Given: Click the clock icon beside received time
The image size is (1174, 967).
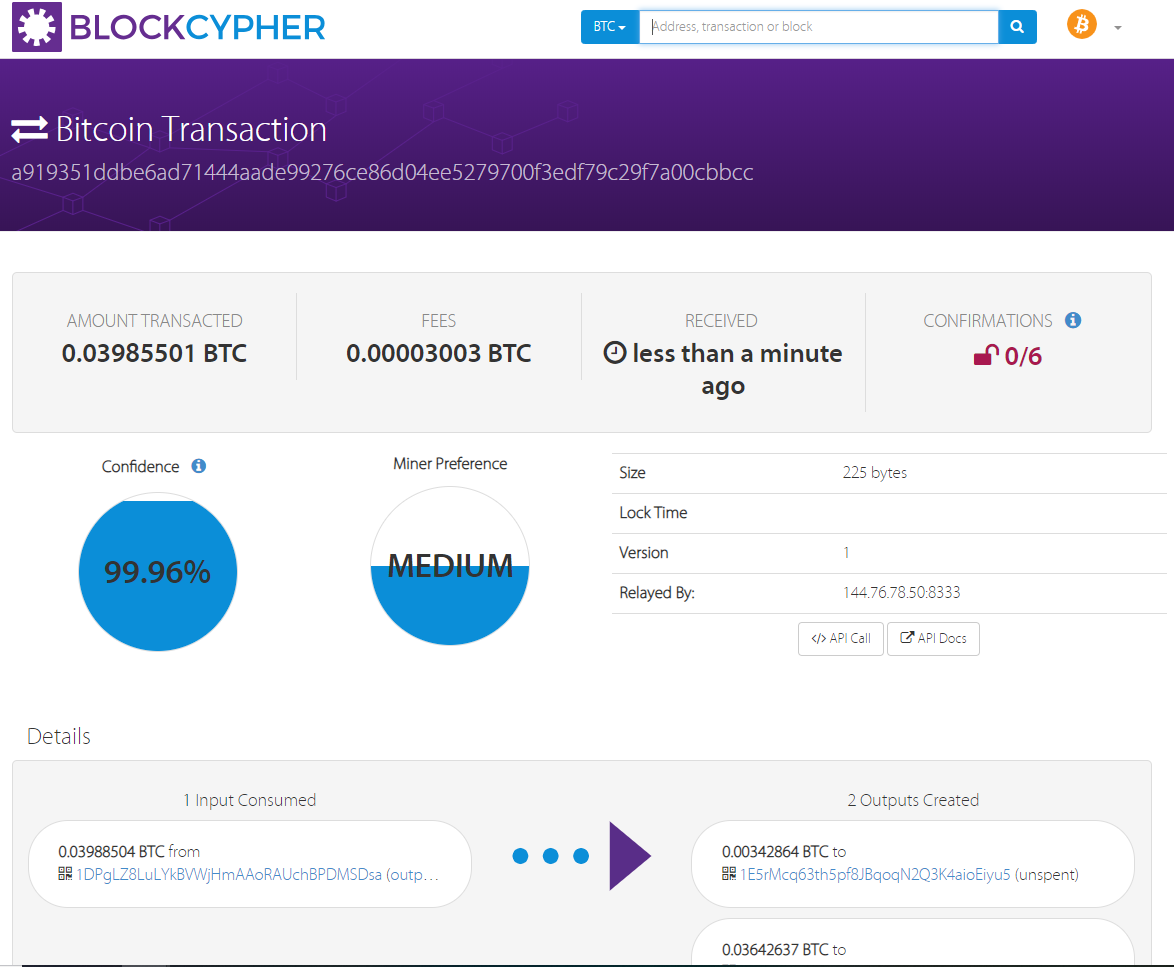Looking at the screenshot, I should [615, 353].
